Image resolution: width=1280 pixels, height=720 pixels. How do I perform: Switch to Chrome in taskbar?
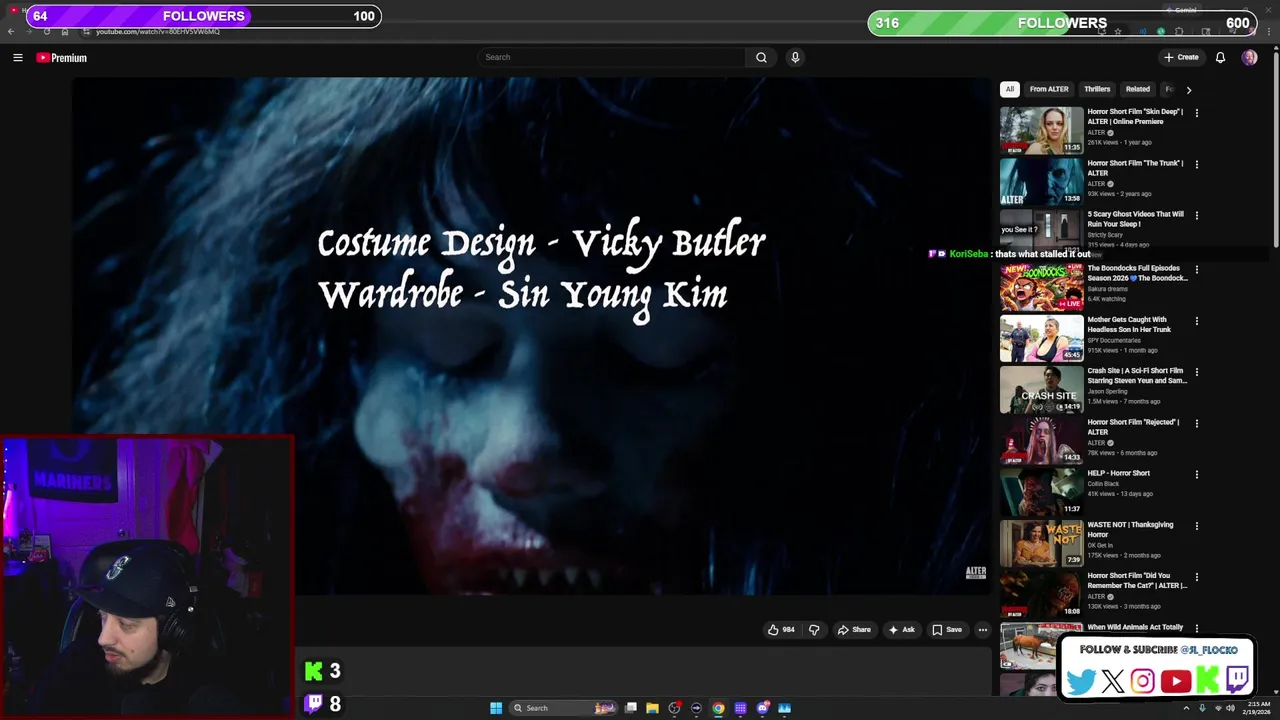[718, 708]
